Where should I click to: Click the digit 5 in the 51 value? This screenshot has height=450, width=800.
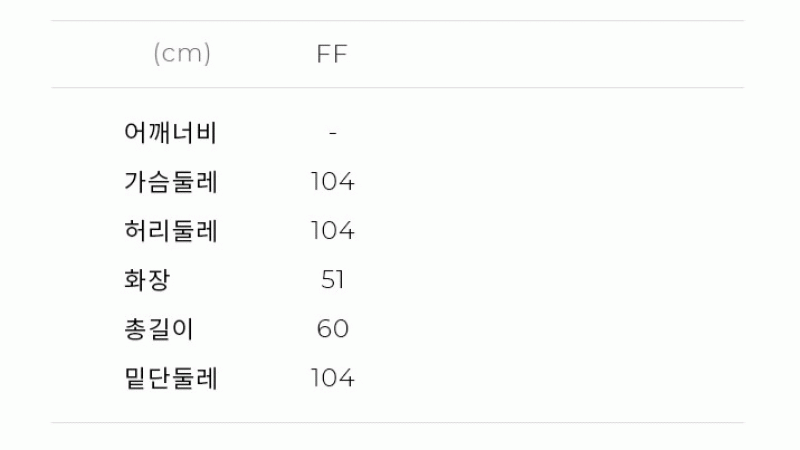coord(328,280)
